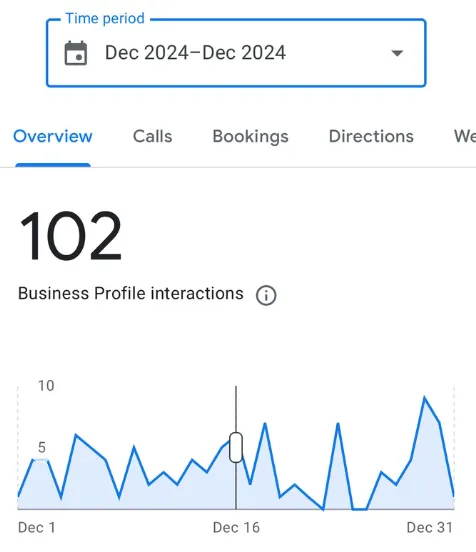
Task: Click the calendar icon in Time period
Action: (76, 53)
